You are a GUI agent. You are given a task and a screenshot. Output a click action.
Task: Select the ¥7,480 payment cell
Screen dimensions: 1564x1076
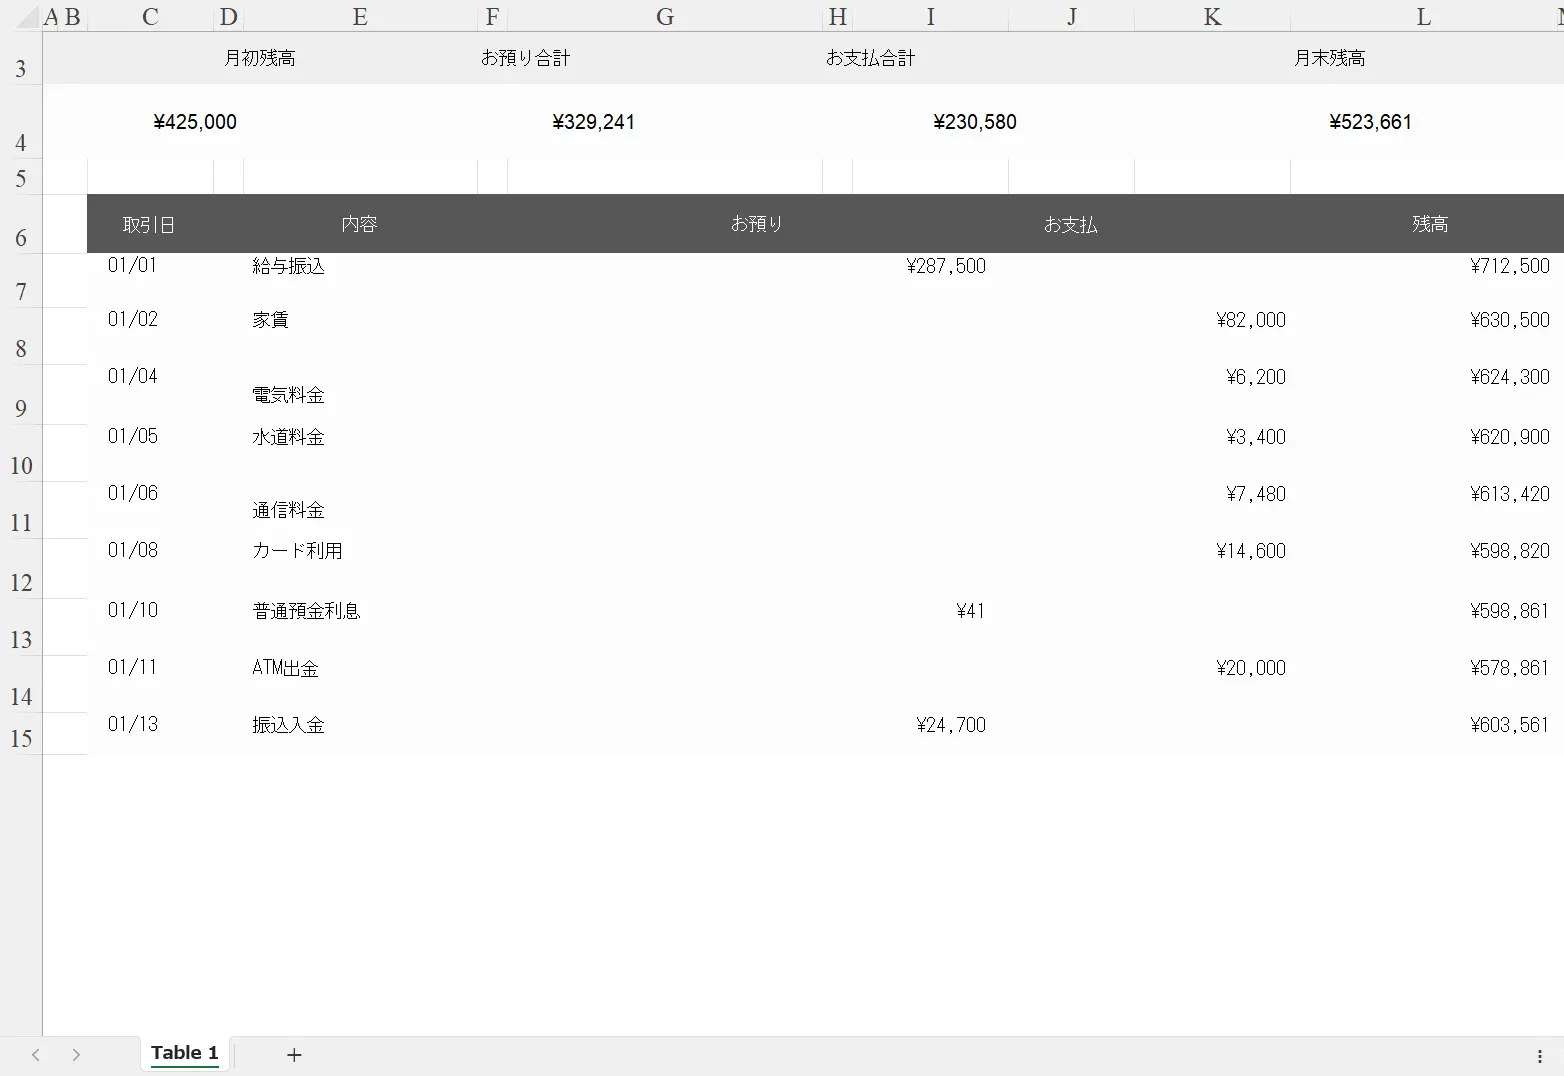(1256, 494)
